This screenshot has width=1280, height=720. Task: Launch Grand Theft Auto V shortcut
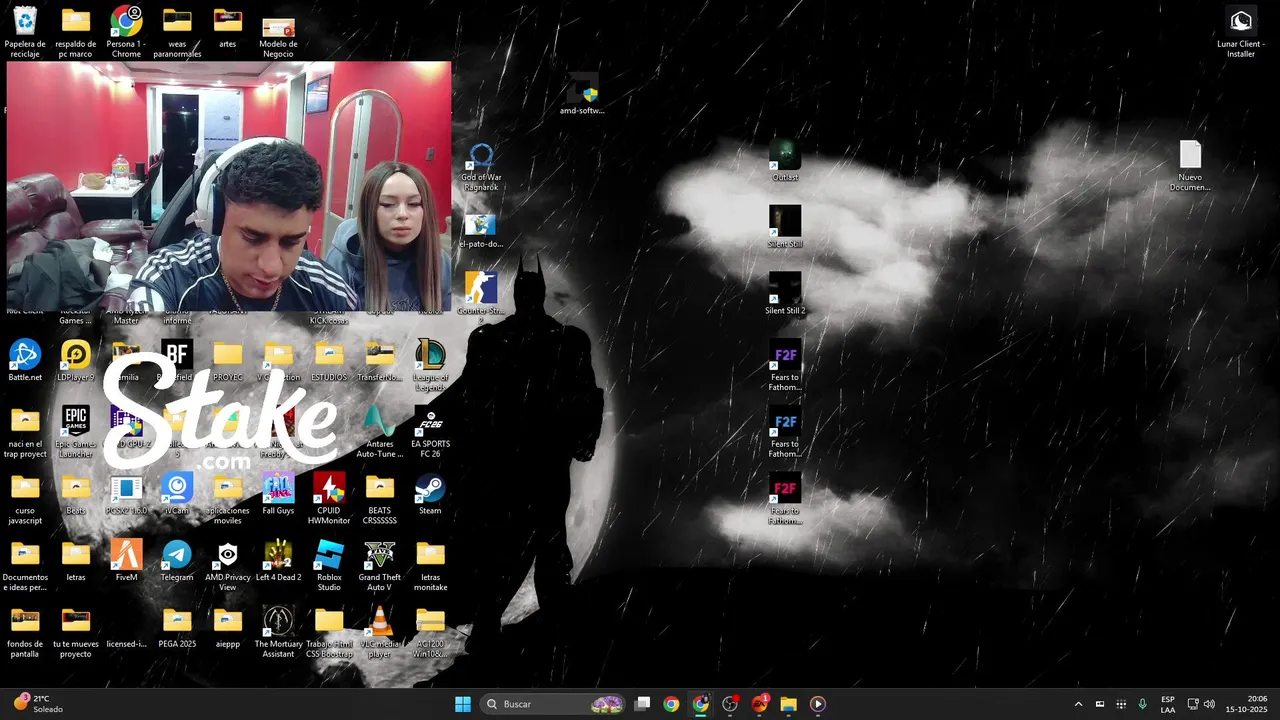coord(380,565)
